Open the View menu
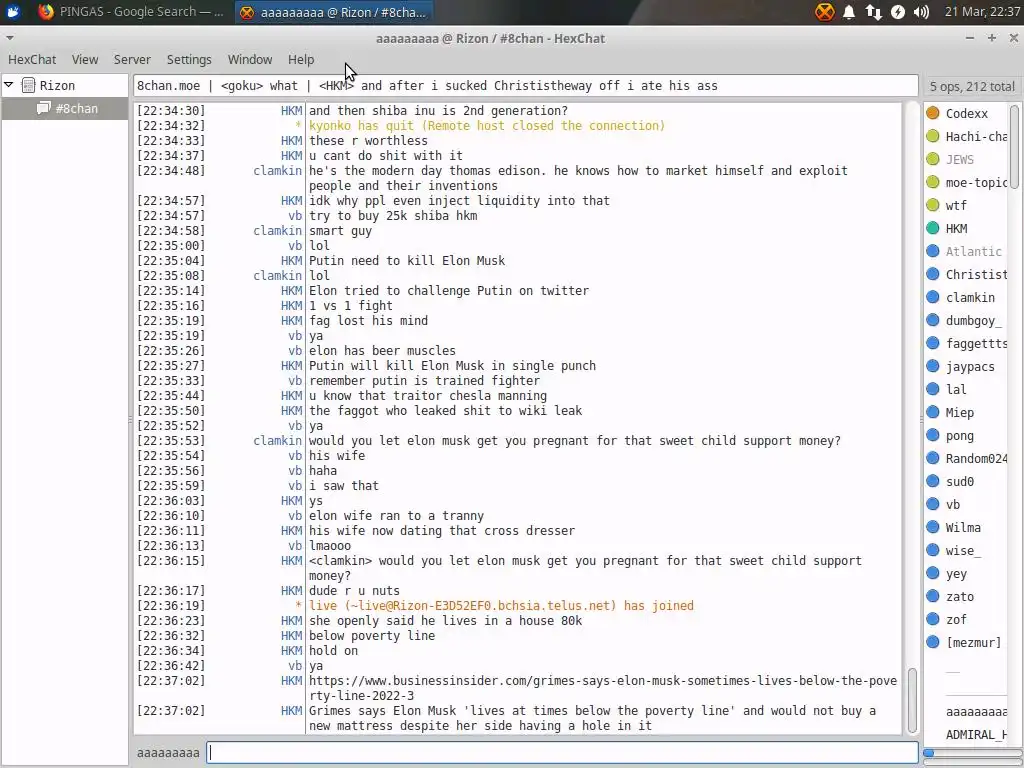The width and height of the screenshot is (1024, 768). (85, 59)
